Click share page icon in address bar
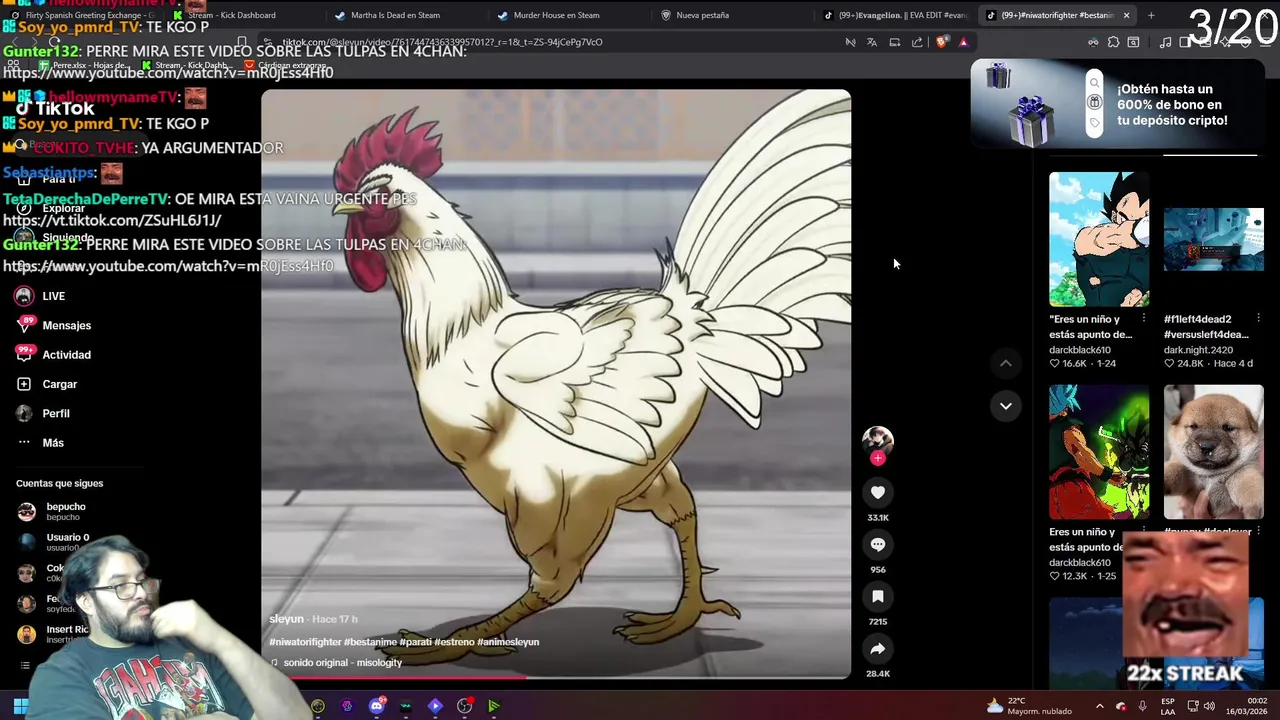The image size is (1280, 720). coord(917,42)
